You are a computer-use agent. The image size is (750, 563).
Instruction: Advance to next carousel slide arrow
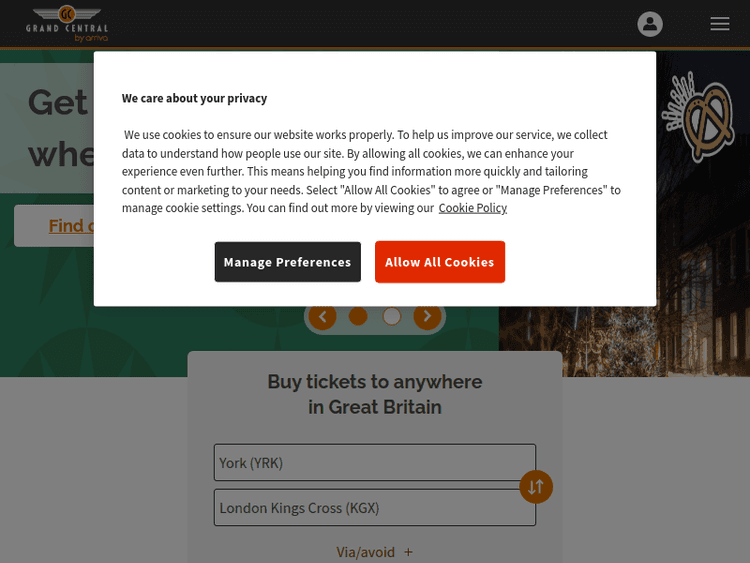tap(427, 317)
